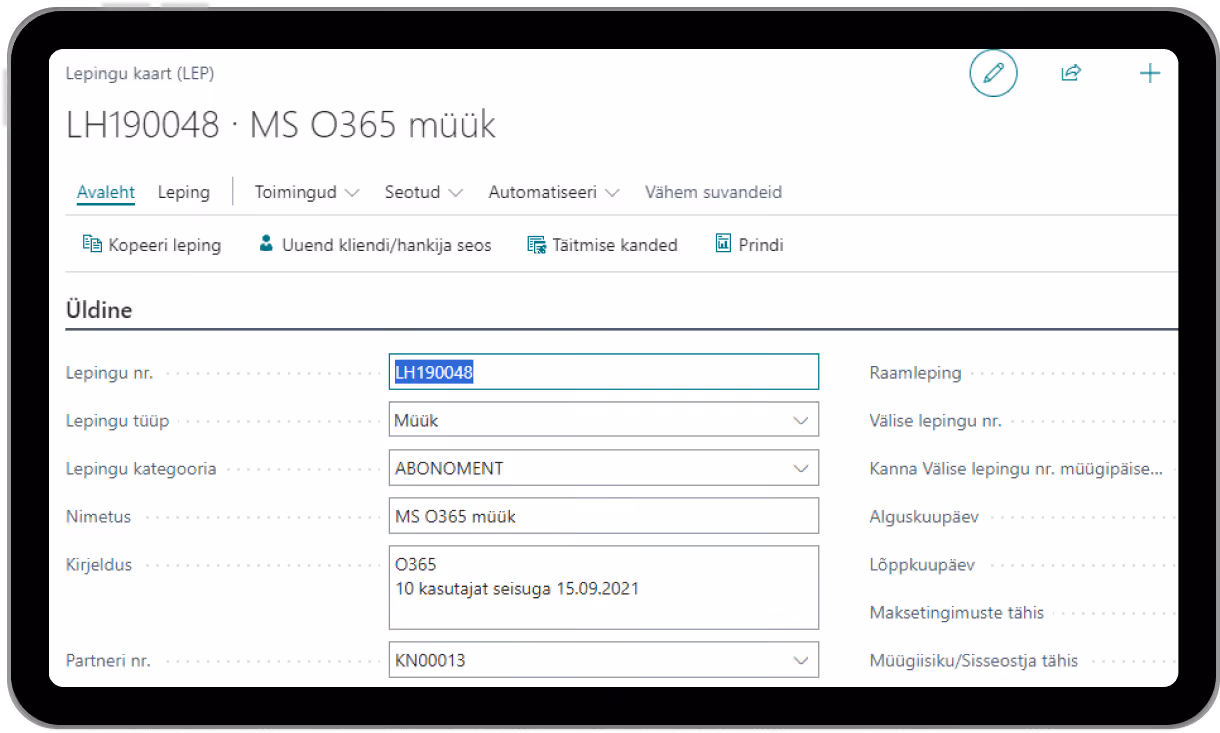The height and width of the screenshot is (733, 1220).
Task: Click the Täitmise kanded entries icon
Action: click(536, 244)
